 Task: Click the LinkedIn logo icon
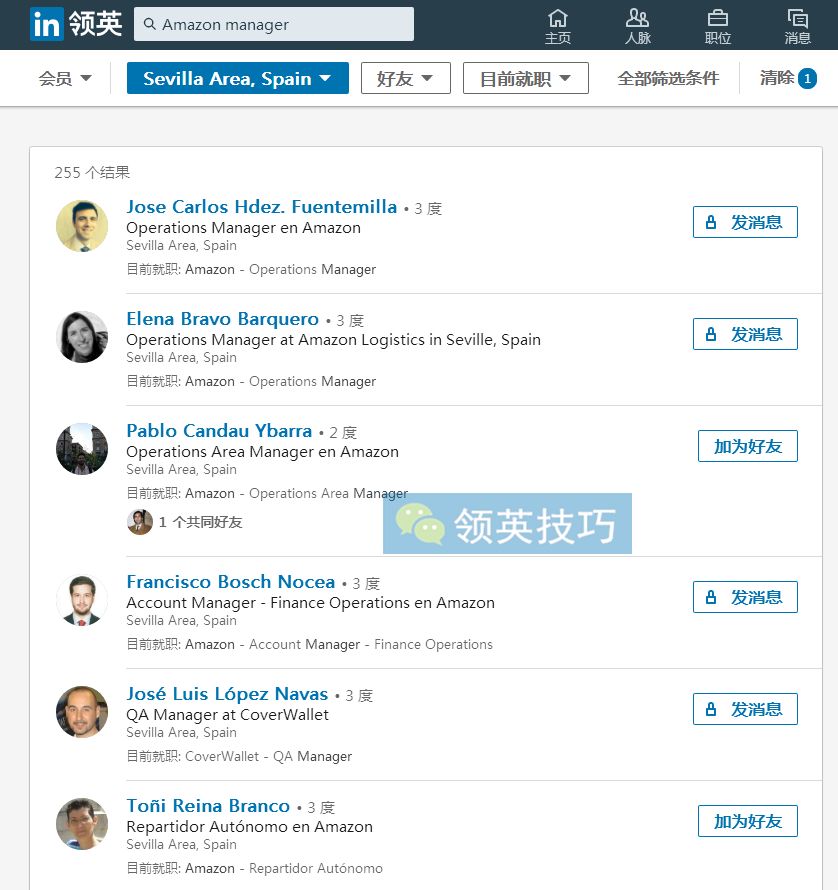pos(45,24)
